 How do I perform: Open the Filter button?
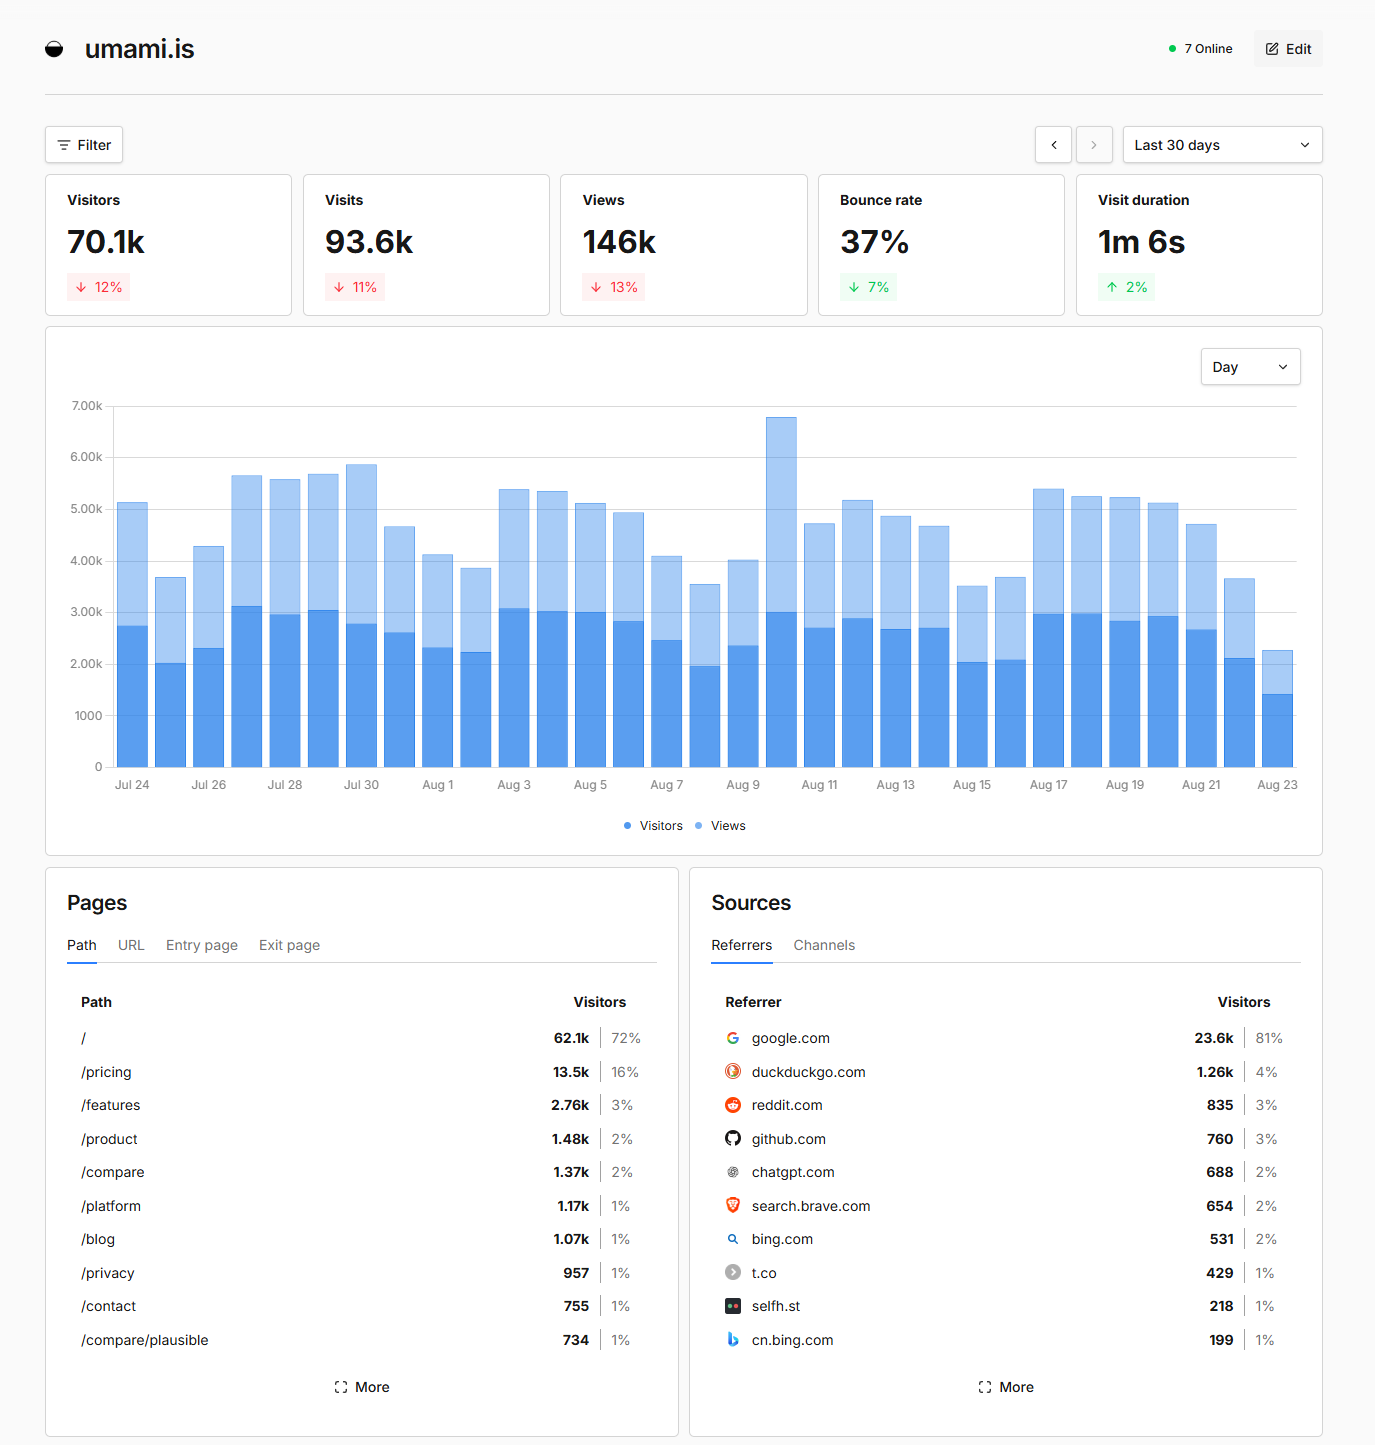pos(84,145)
